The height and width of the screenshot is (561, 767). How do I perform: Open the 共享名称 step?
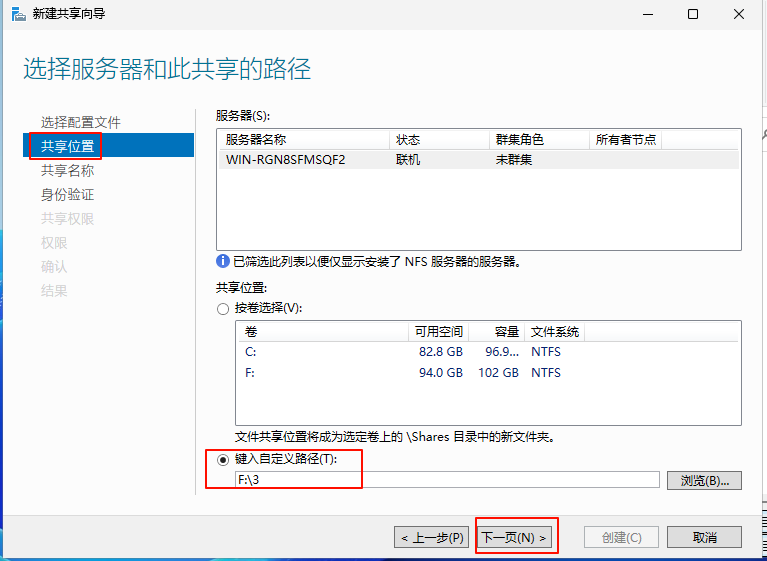click(x=68, y=170)
